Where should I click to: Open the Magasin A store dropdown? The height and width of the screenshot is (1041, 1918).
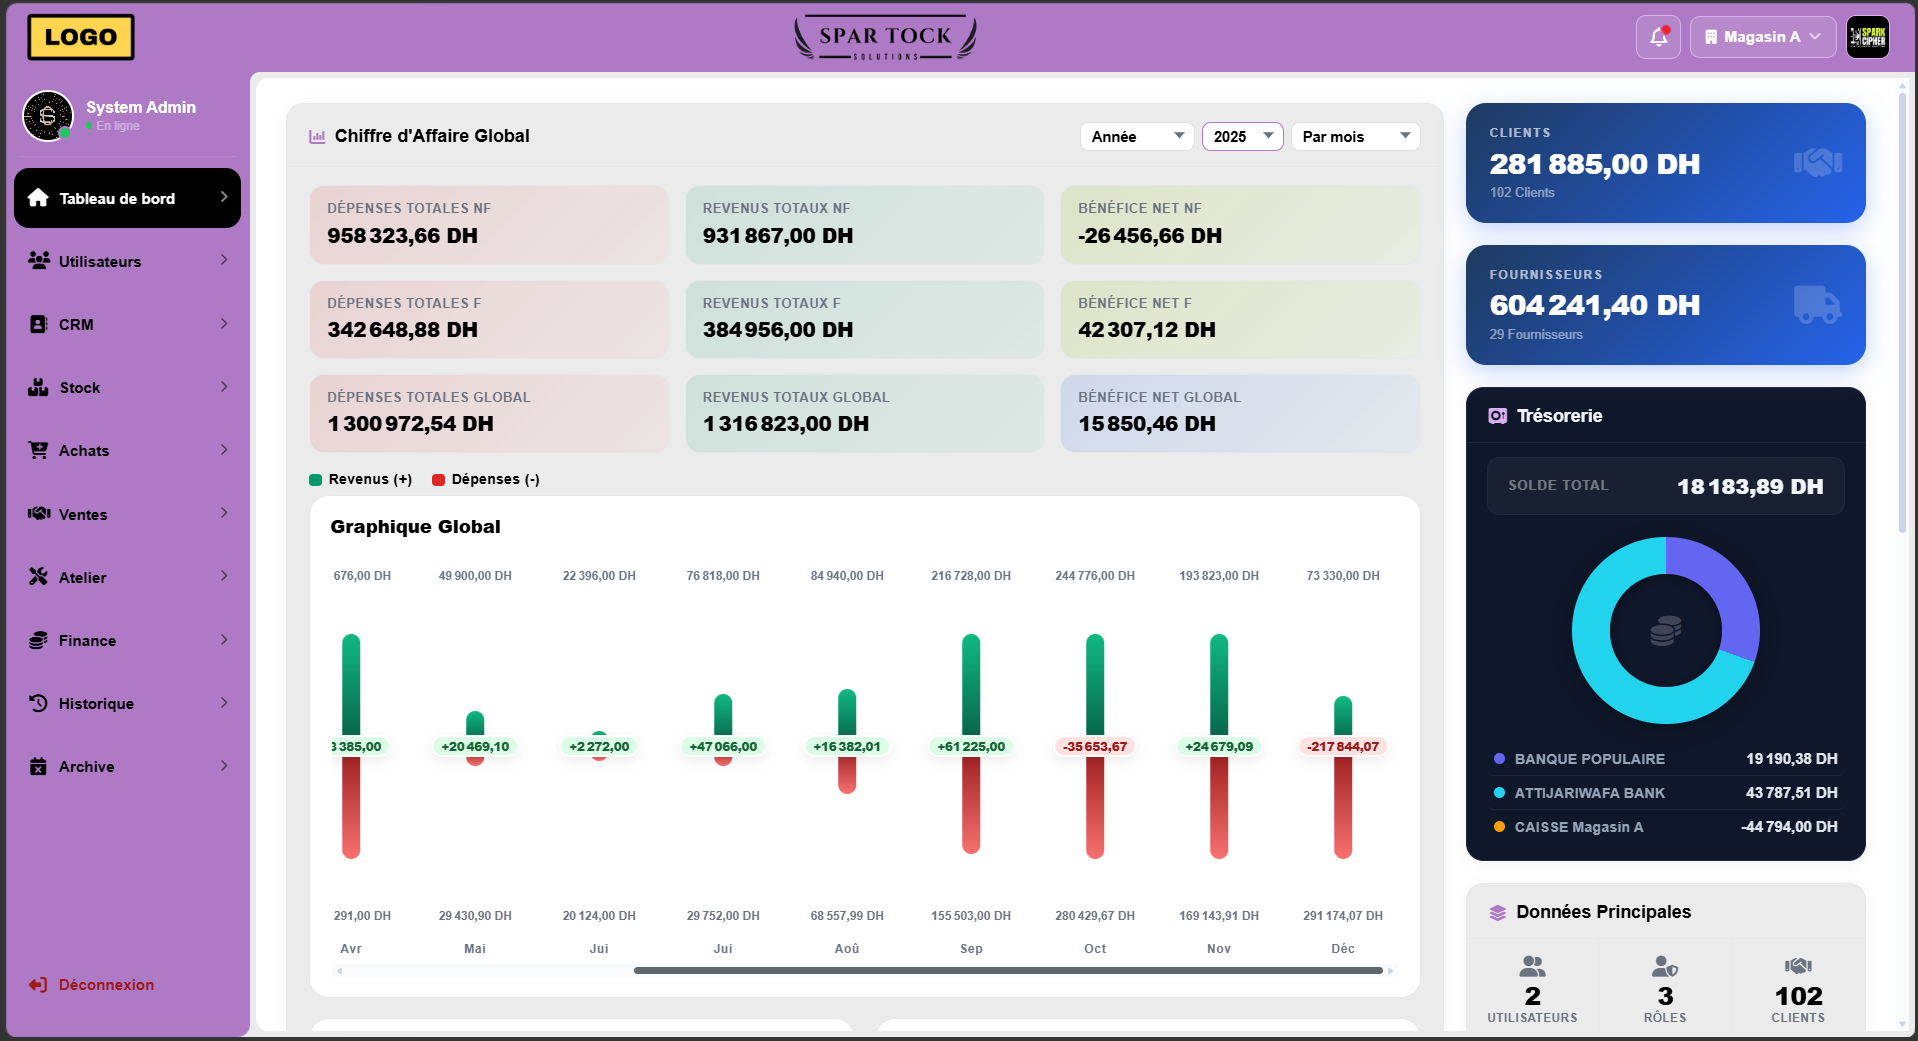(x=1762, y=37)
